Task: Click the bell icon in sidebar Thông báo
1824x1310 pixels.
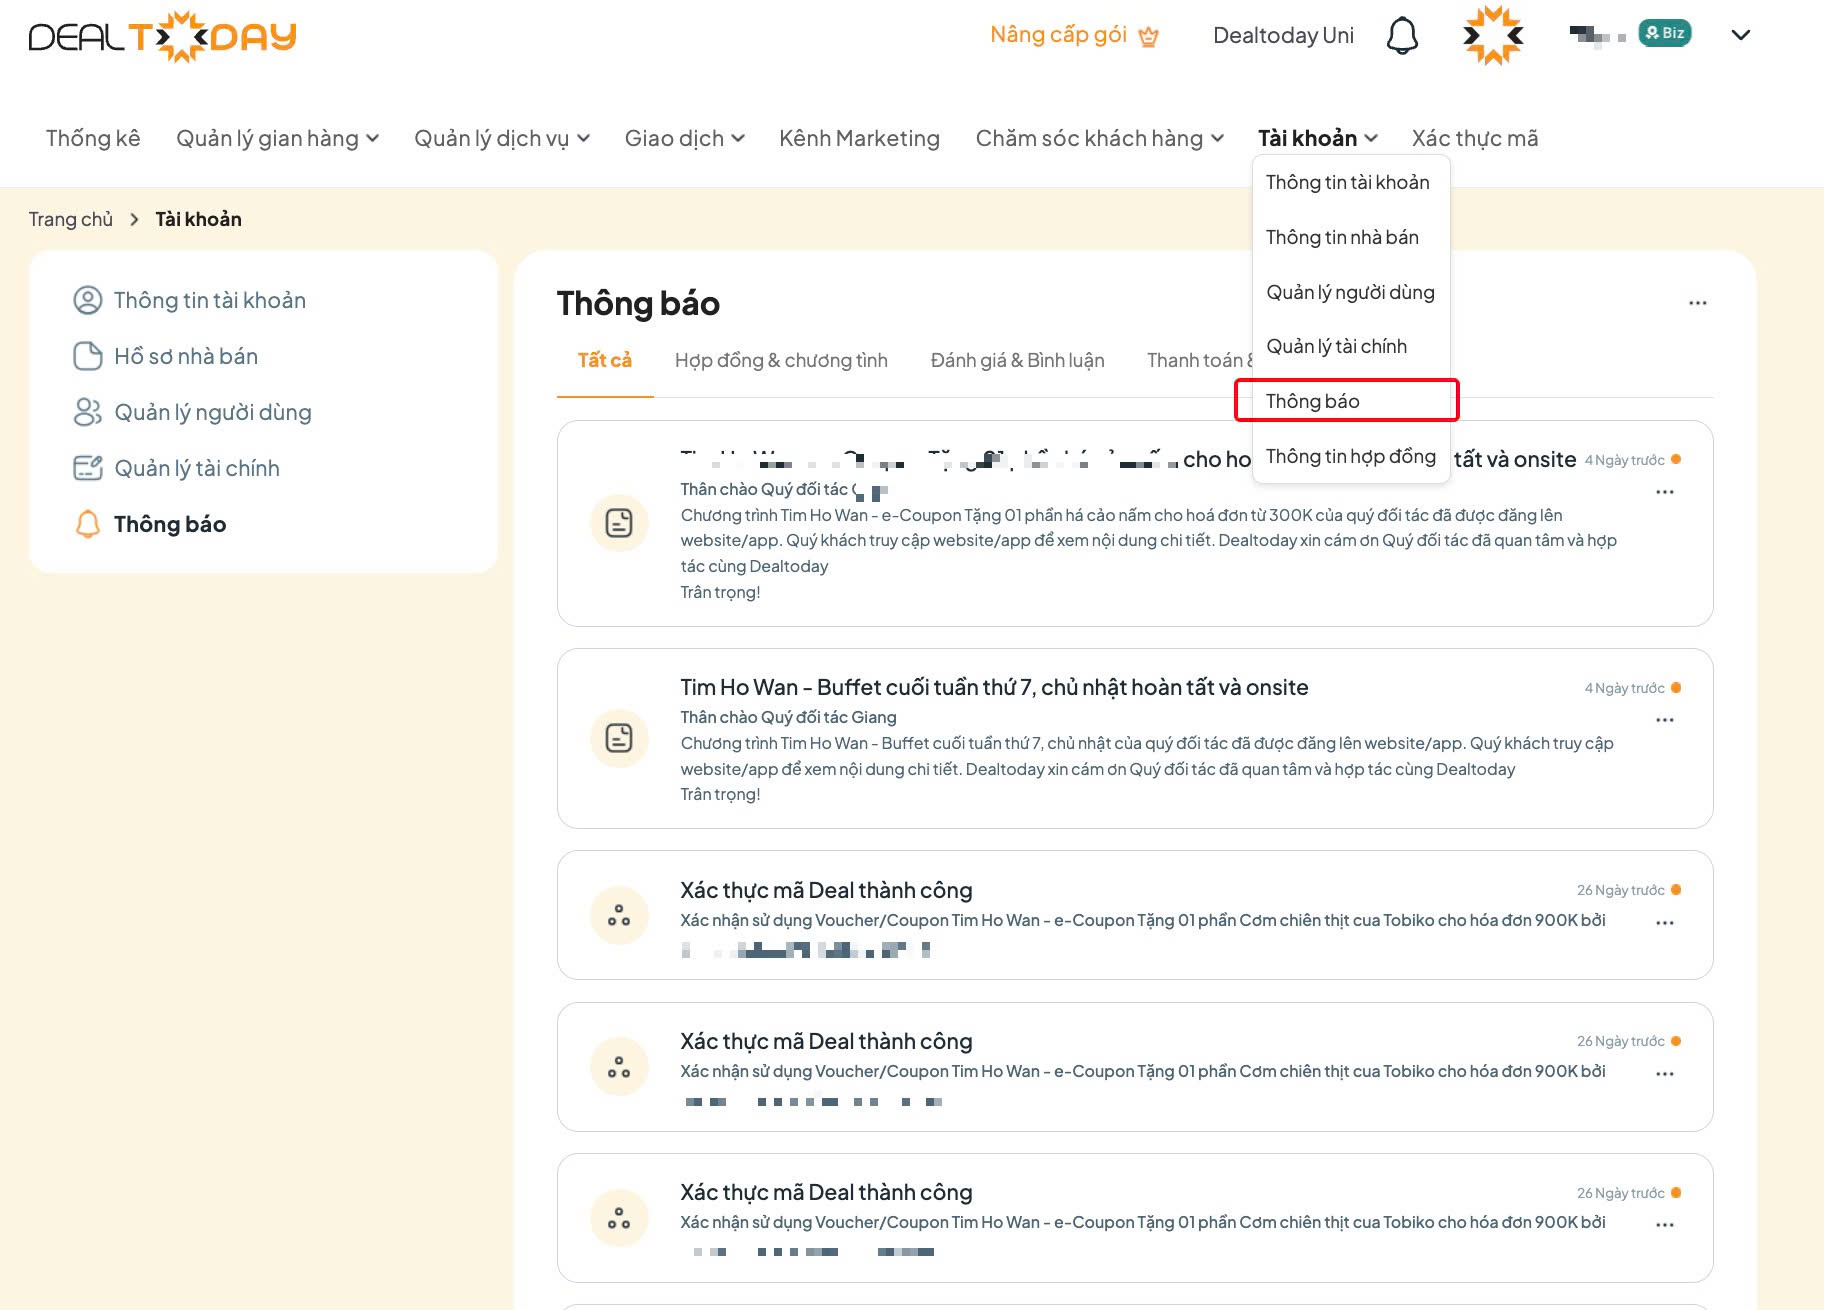Action: 88,524
